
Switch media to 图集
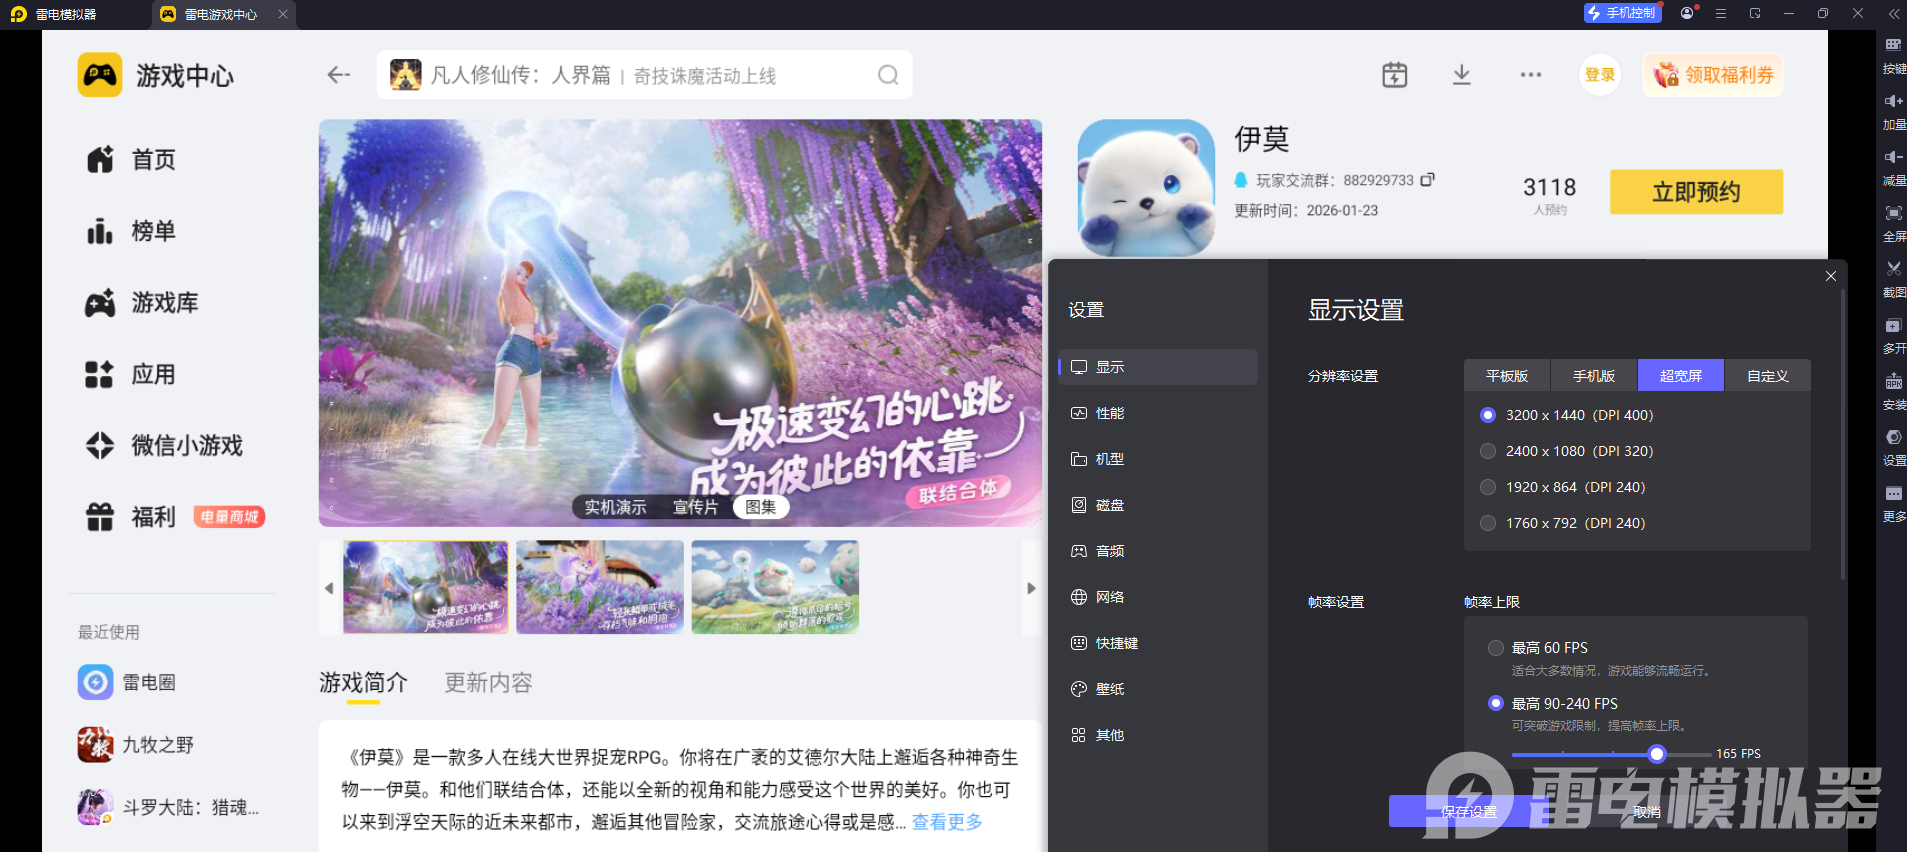click(x=761, y=507)
